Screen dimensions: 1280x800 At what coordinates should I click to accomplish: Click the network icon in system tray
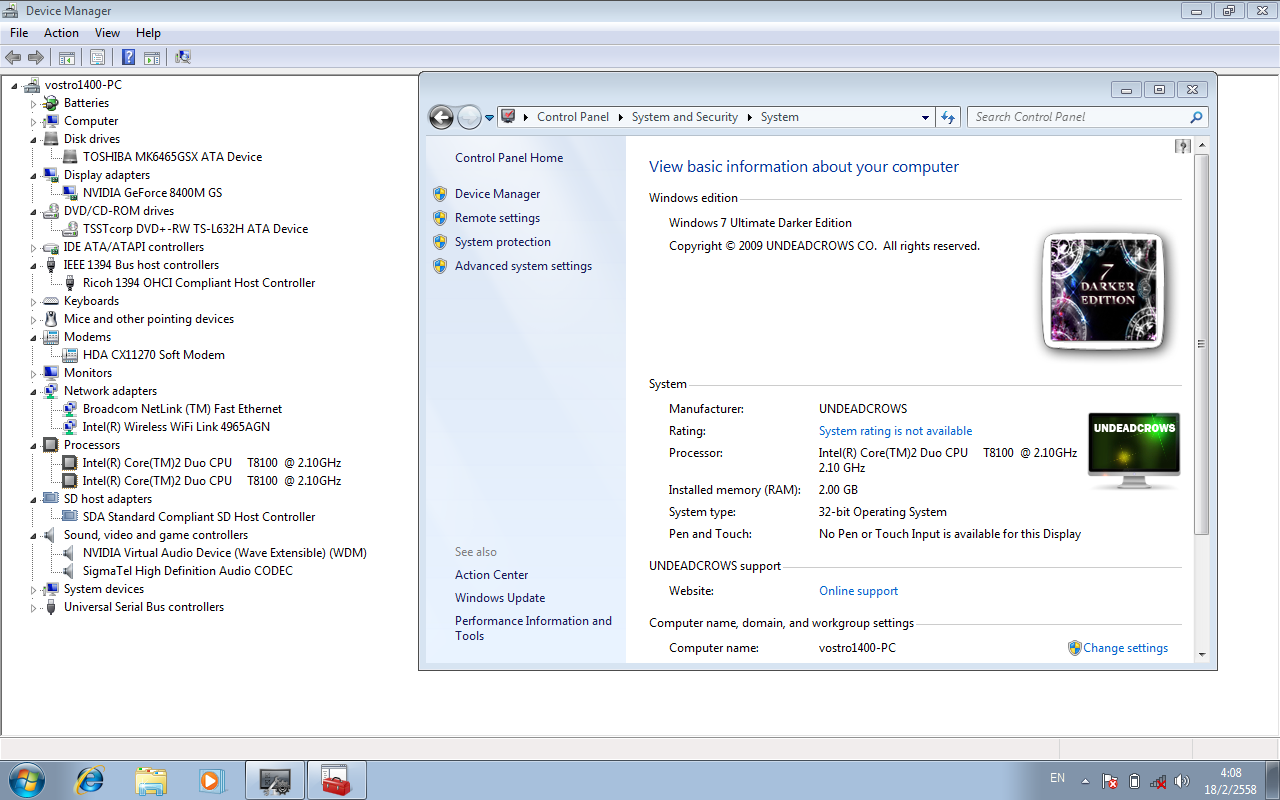(1158, 781)
